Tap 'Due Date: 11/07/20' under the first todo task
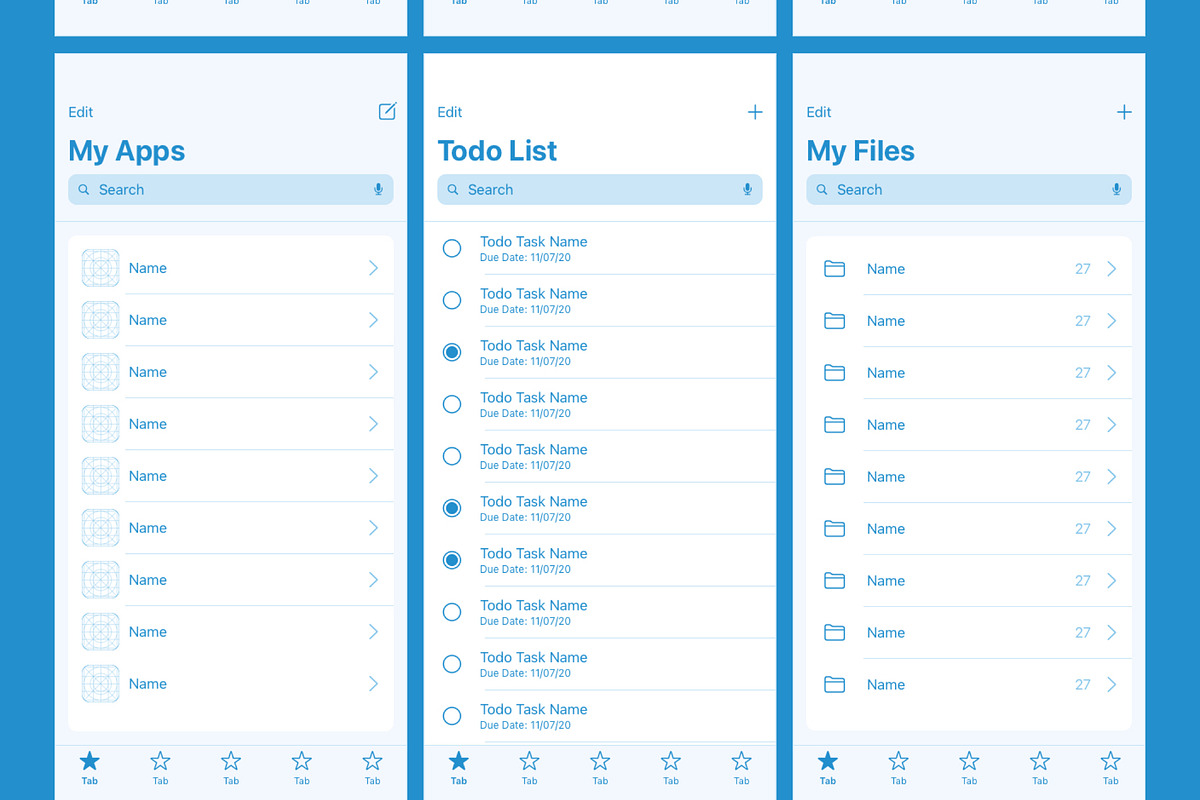This screenshot has width=1200, height=800. click(x=526, y=257)
